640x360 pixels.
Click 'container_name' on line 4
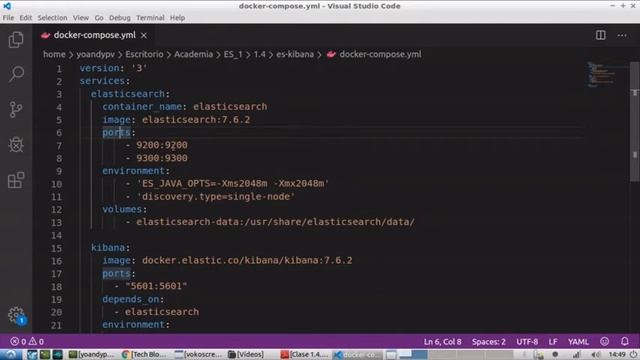click(142, 107)
